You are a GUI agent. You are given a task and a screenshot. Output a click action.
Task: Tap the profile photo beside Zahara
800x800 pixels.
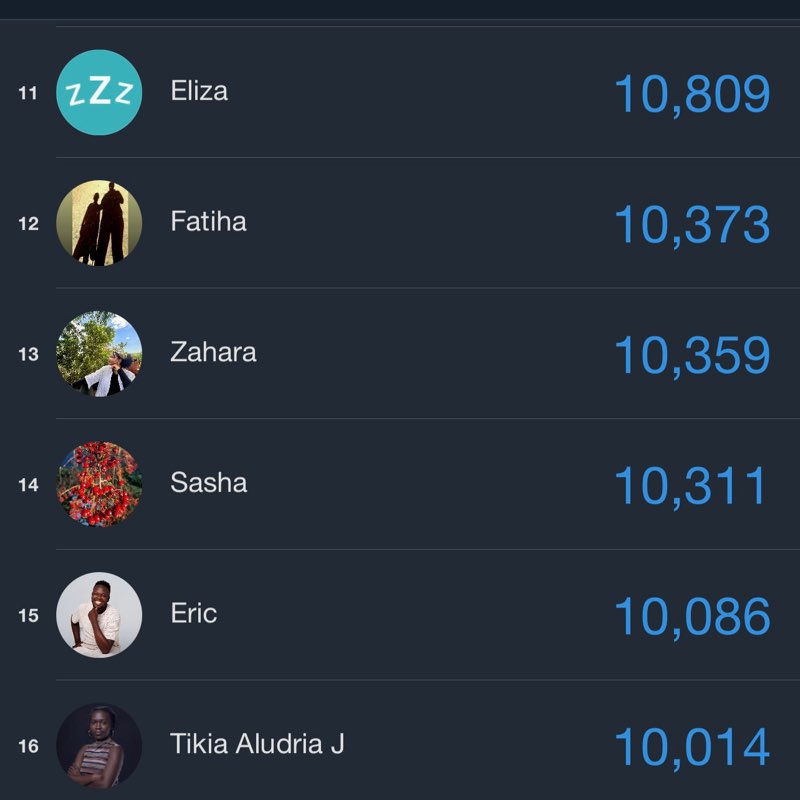(99, 354)
